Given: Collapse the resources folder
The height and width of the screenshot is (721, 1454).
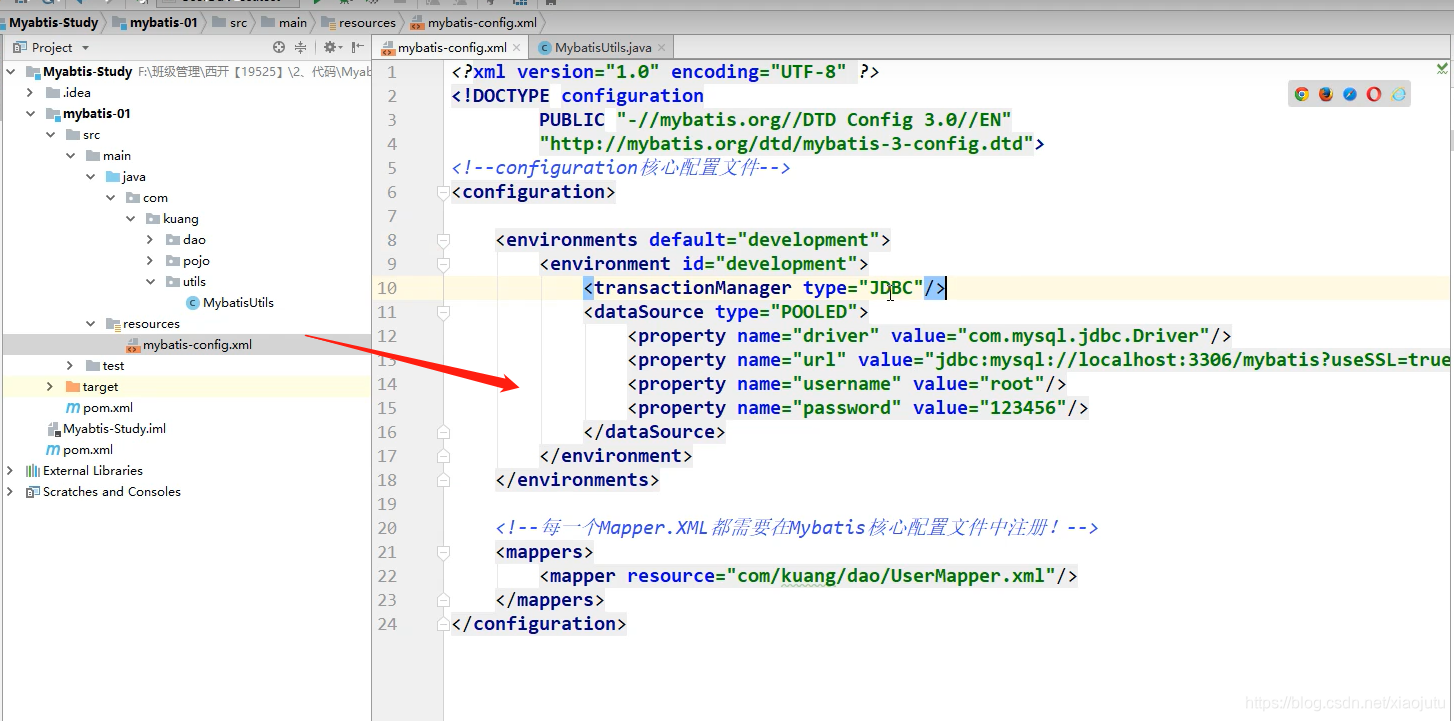Looking at the screenshot, I should (x=90, y=323).
